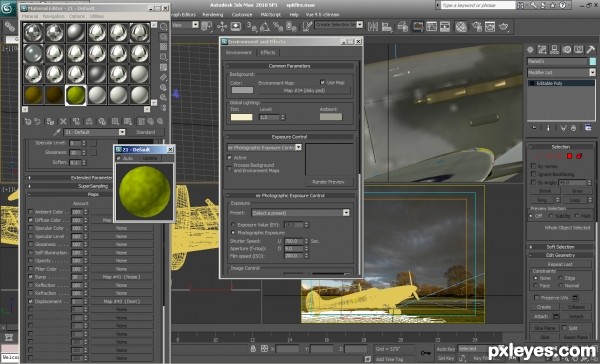Click the 3ds Max application logo button
600x364 pixels.
pyautogui.click(x=8, y=8)
